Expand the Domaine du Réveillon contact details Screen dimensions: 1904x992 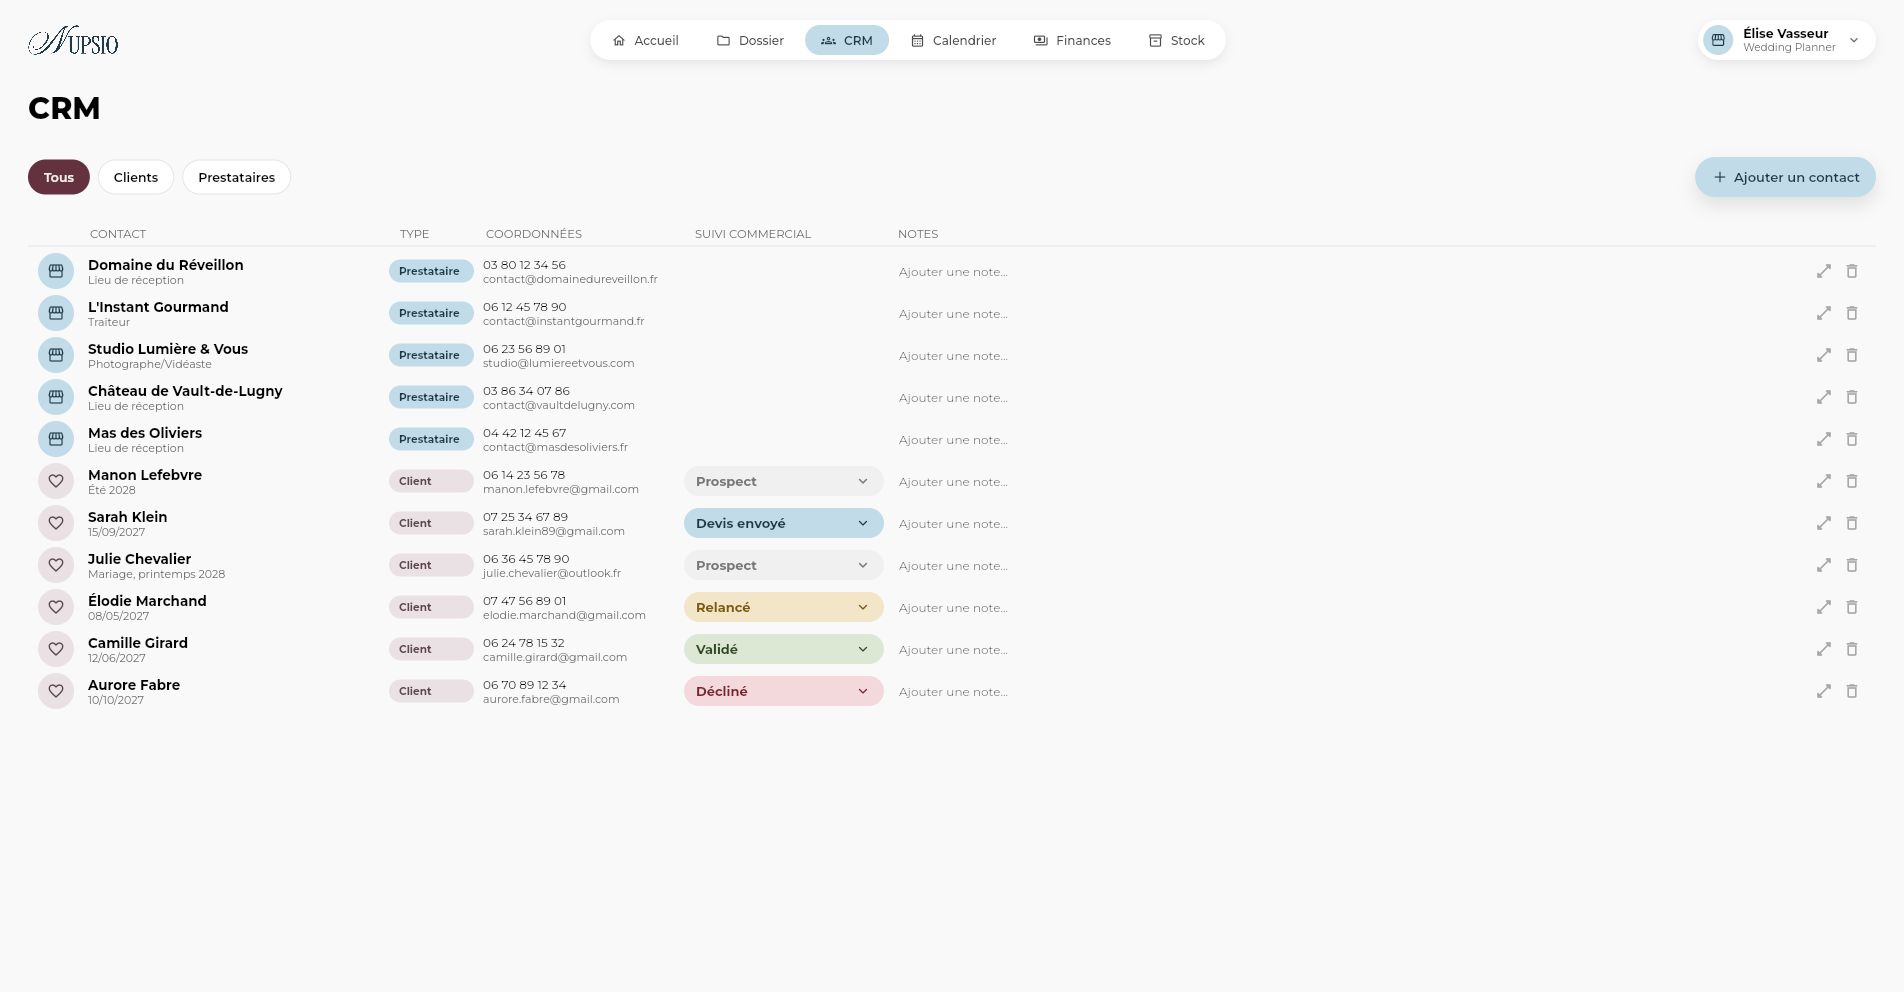(1824, 271)
